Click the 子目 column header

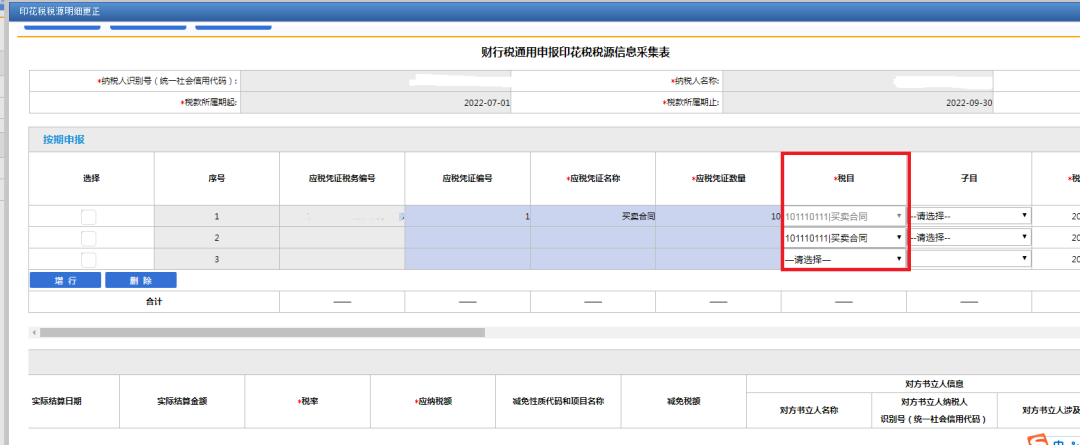(969, 178)
